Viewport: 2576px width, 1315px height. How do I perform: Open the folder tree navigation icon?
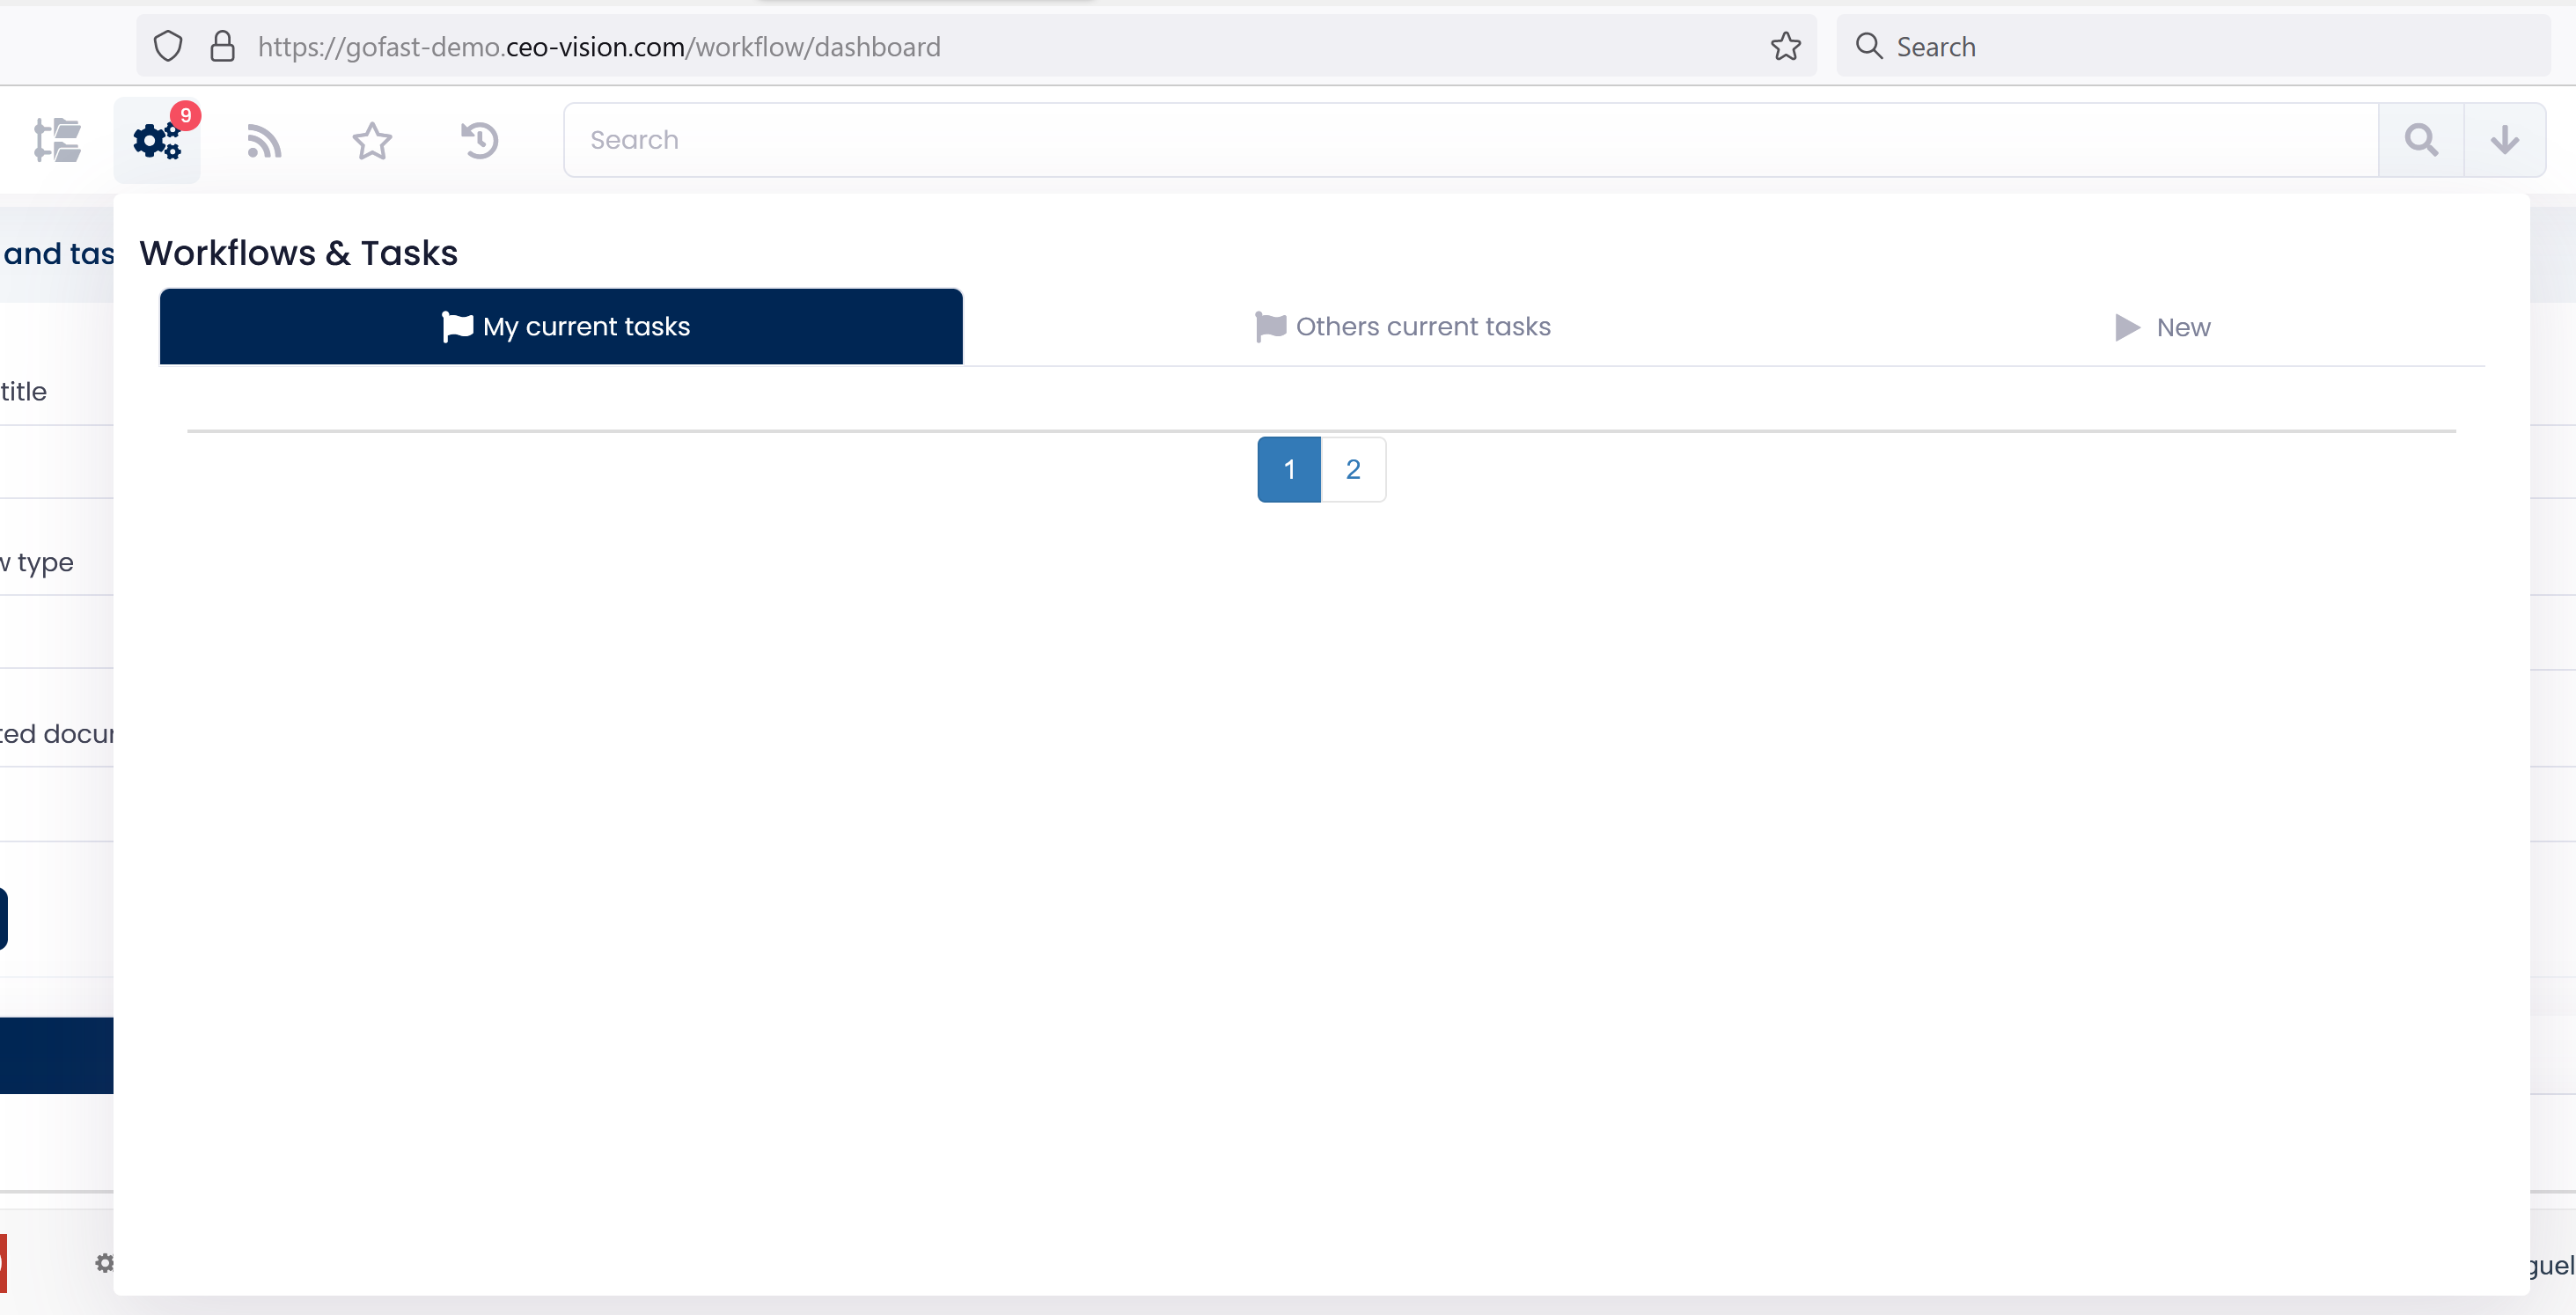click(57, 140)
